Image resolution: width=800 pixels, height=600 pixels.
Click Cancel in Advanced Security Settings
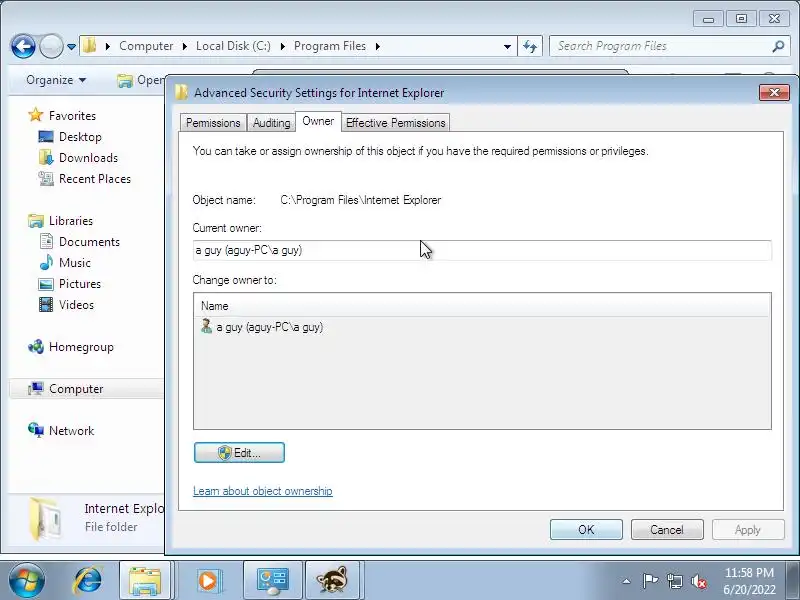(x=667, y=530)
